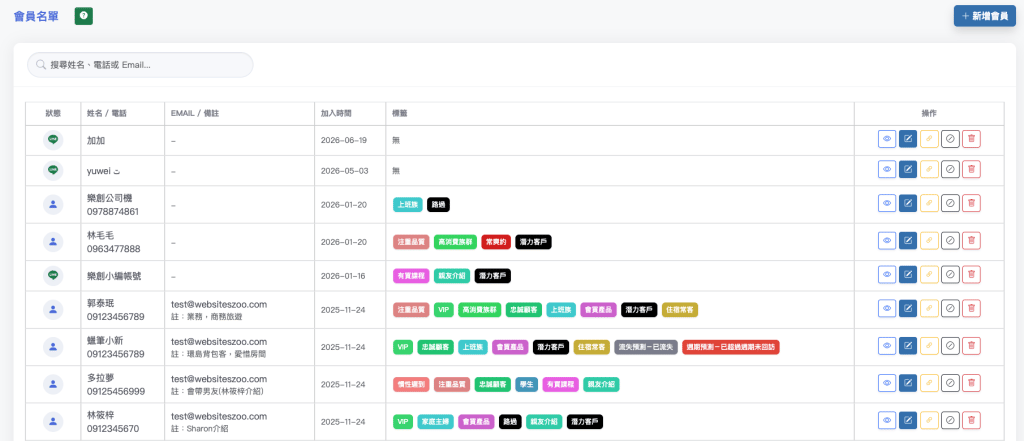1024x441 pixels.
Task: Select VIP tag on 郭泰珉 row
Action: tap(443, 309)
